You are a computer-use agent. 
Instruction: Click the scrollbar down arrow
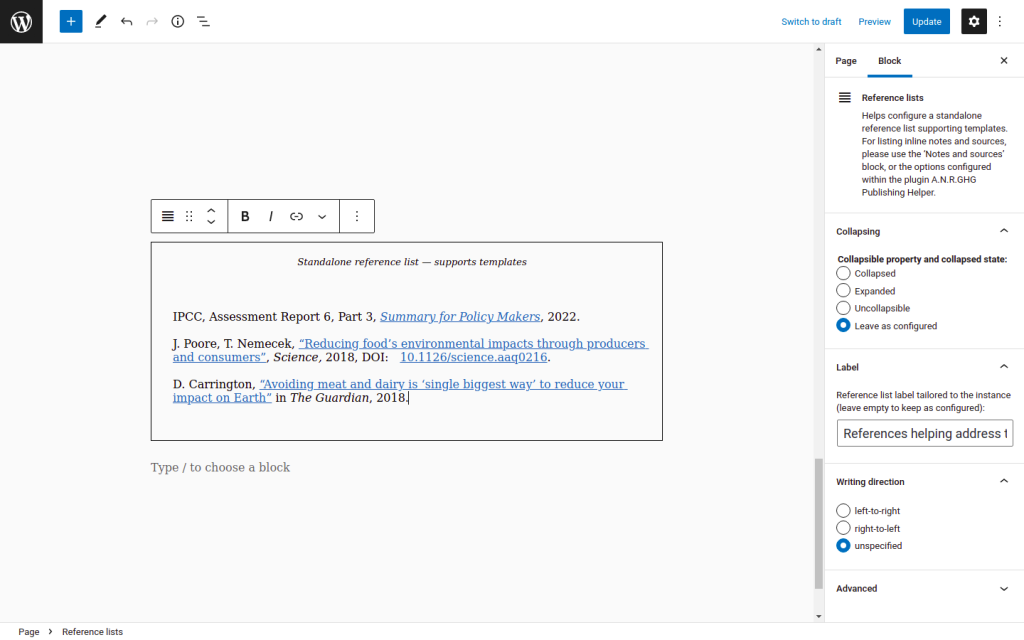818,616
